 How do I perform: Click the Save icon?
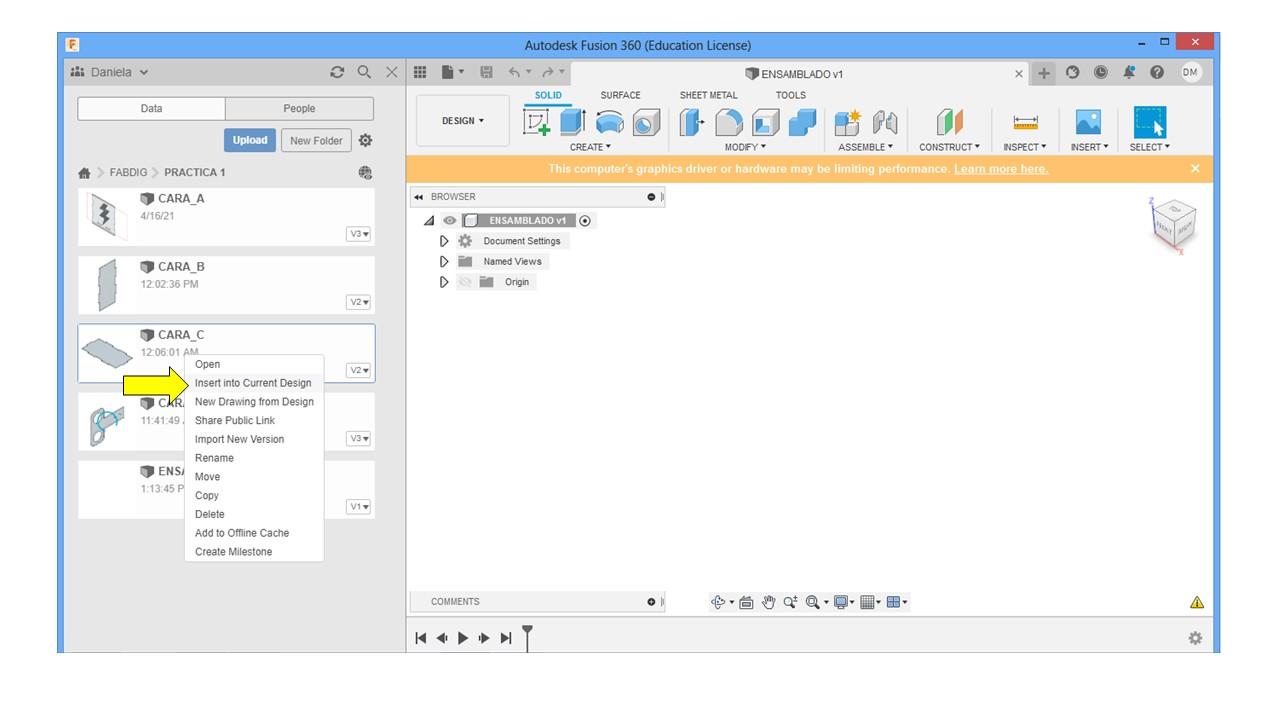pyautogui.click(x=487, y=72)
